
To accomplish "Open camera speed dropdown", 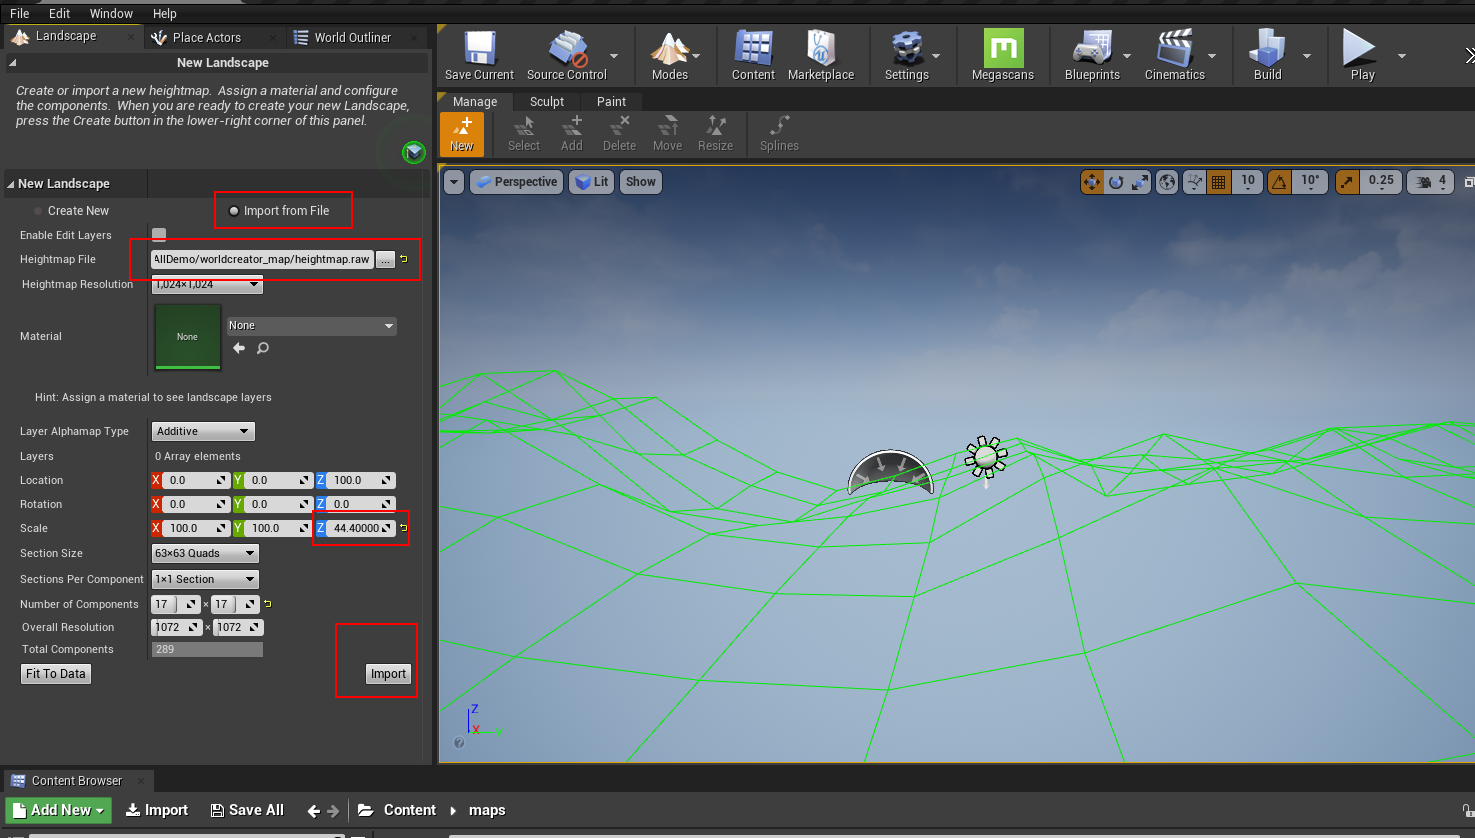I will (1431, 182).
